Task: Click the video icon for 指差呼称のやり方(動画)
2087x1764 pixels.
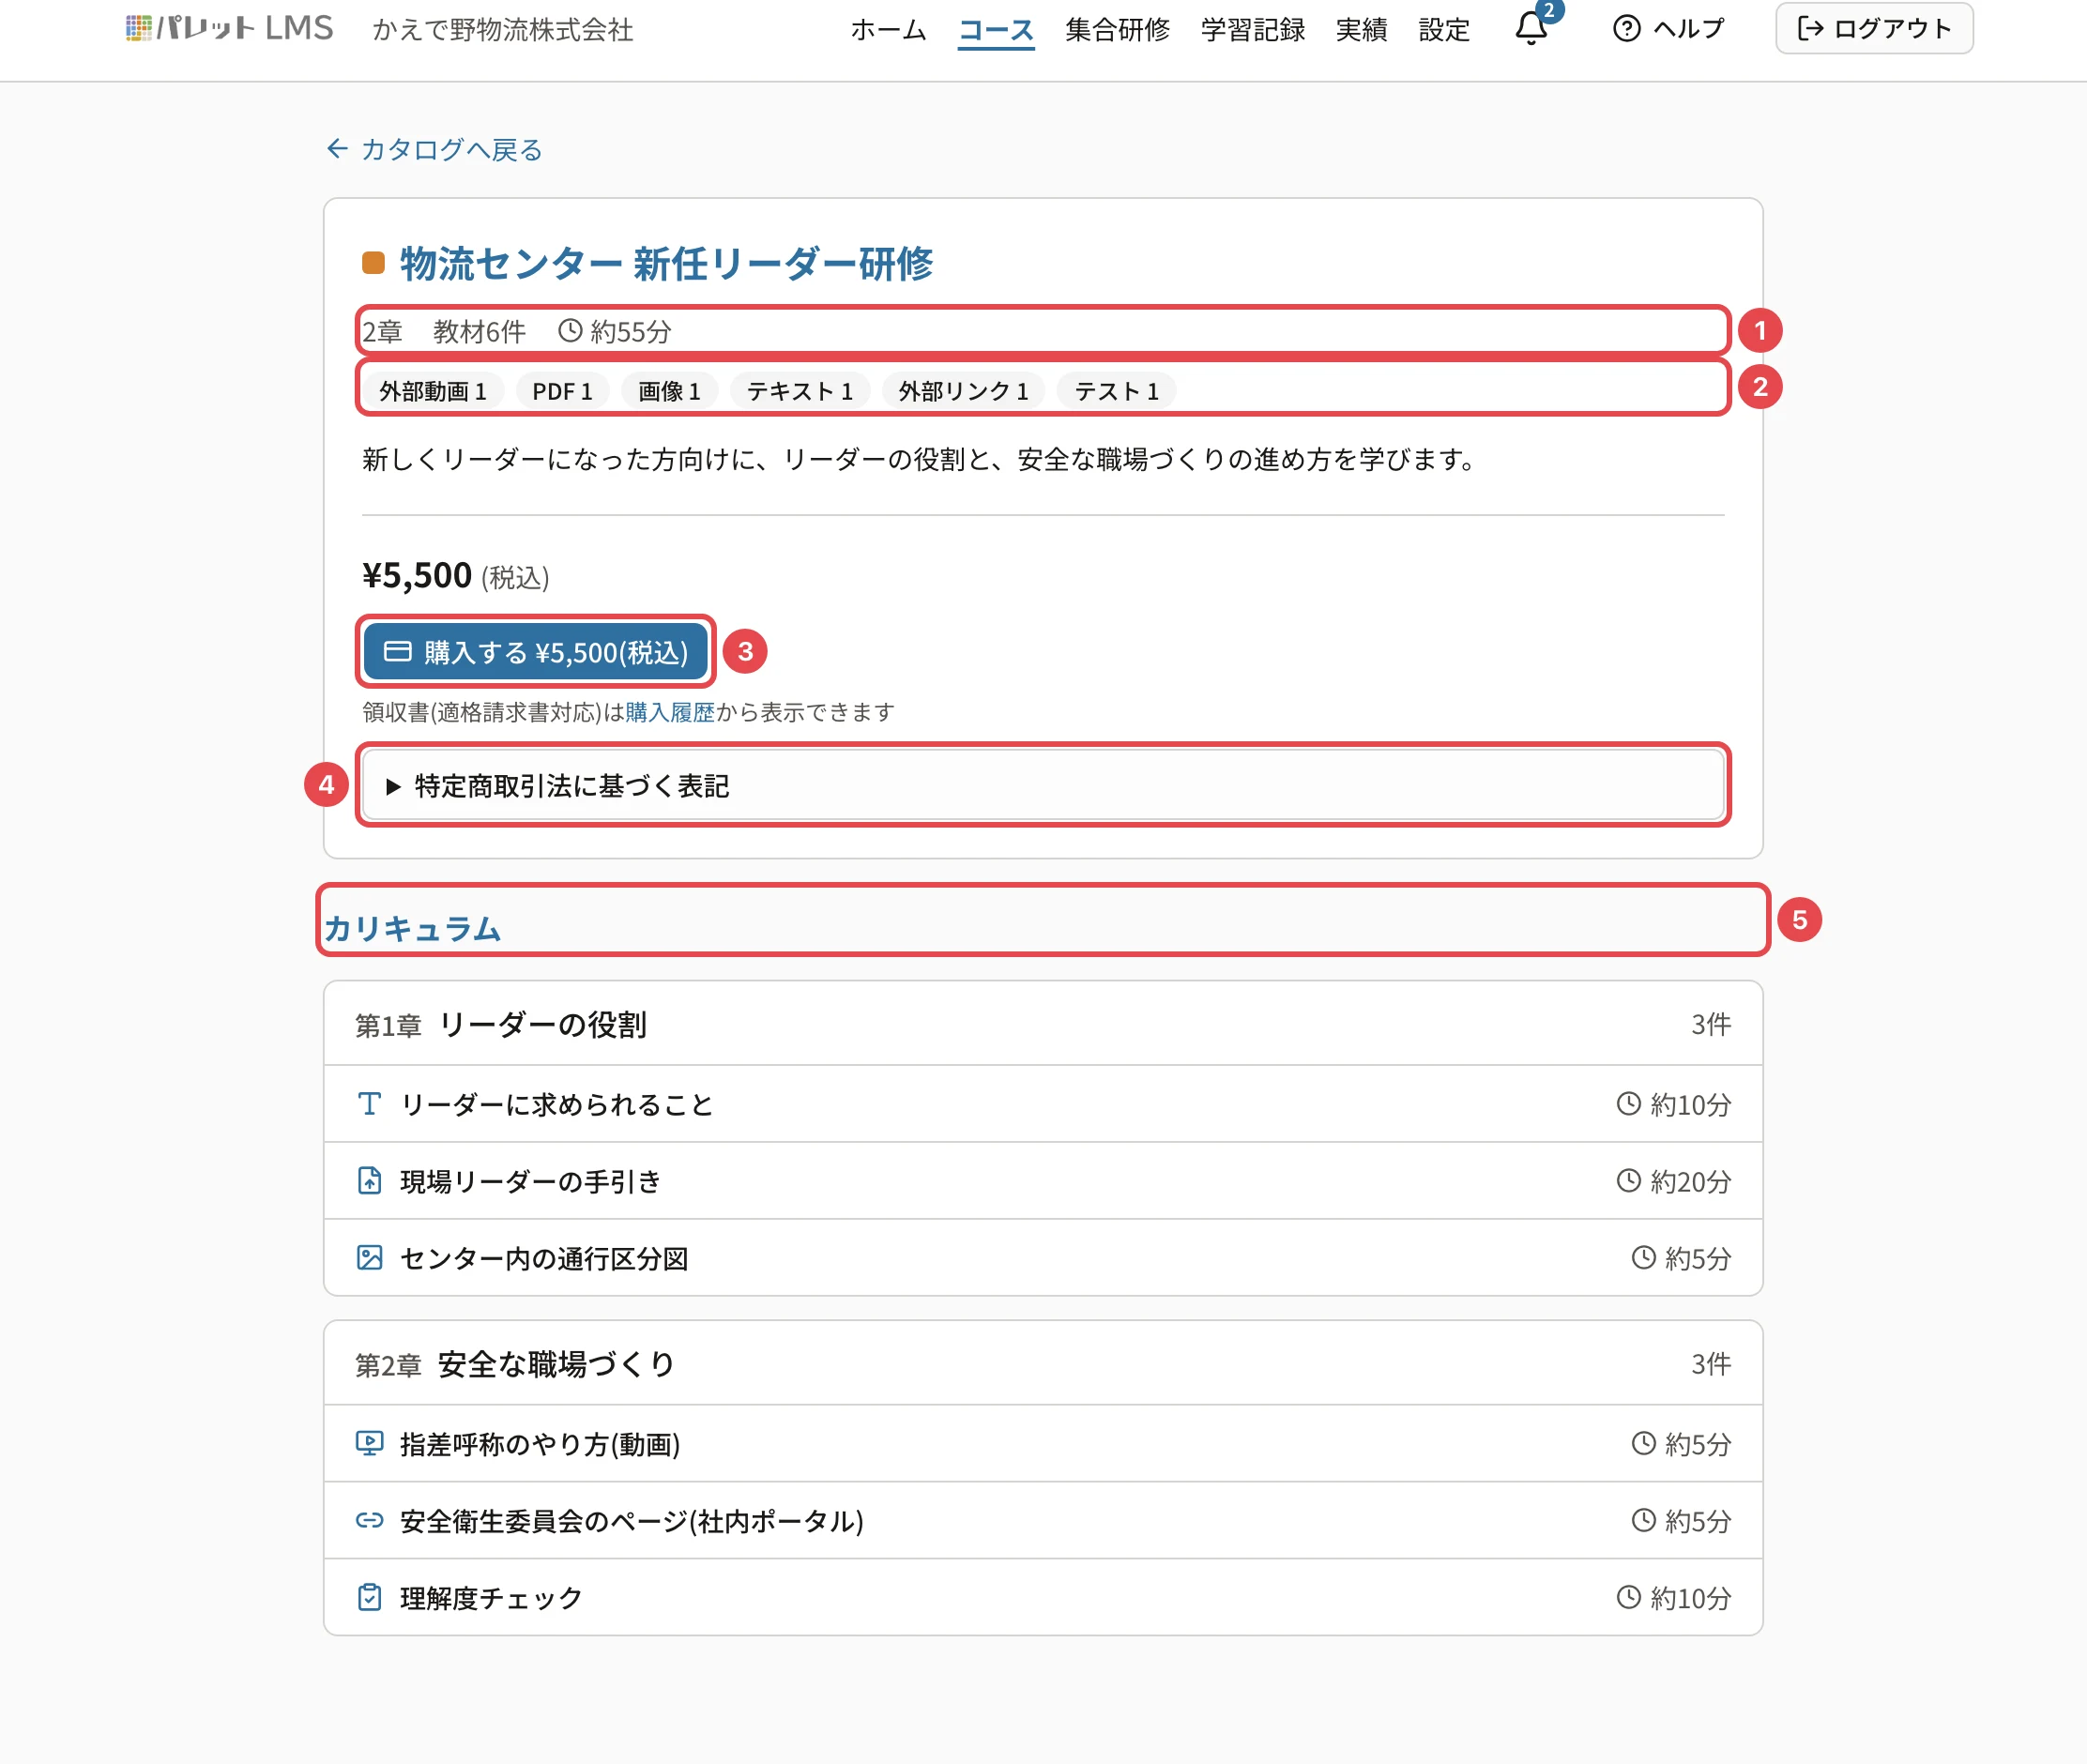Action: [x=369, y=1443]
